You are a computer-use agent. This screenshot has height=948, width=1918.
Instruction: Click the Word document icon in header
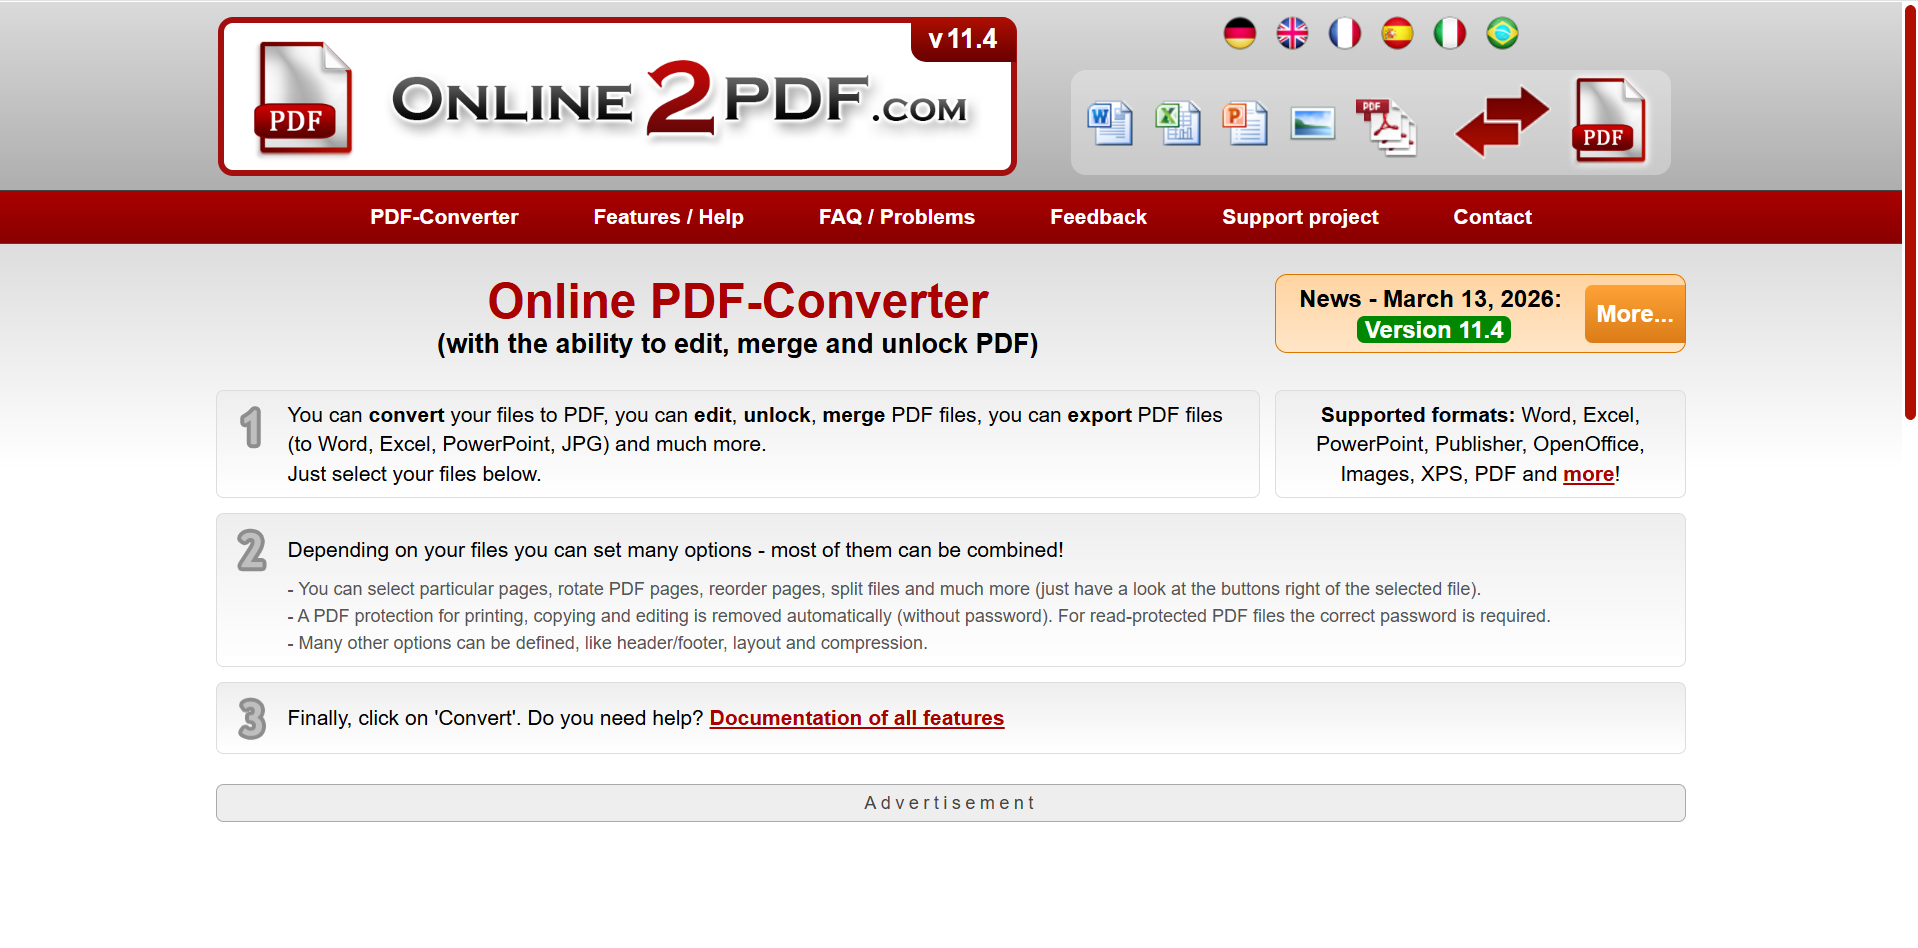pos(1110,123)
